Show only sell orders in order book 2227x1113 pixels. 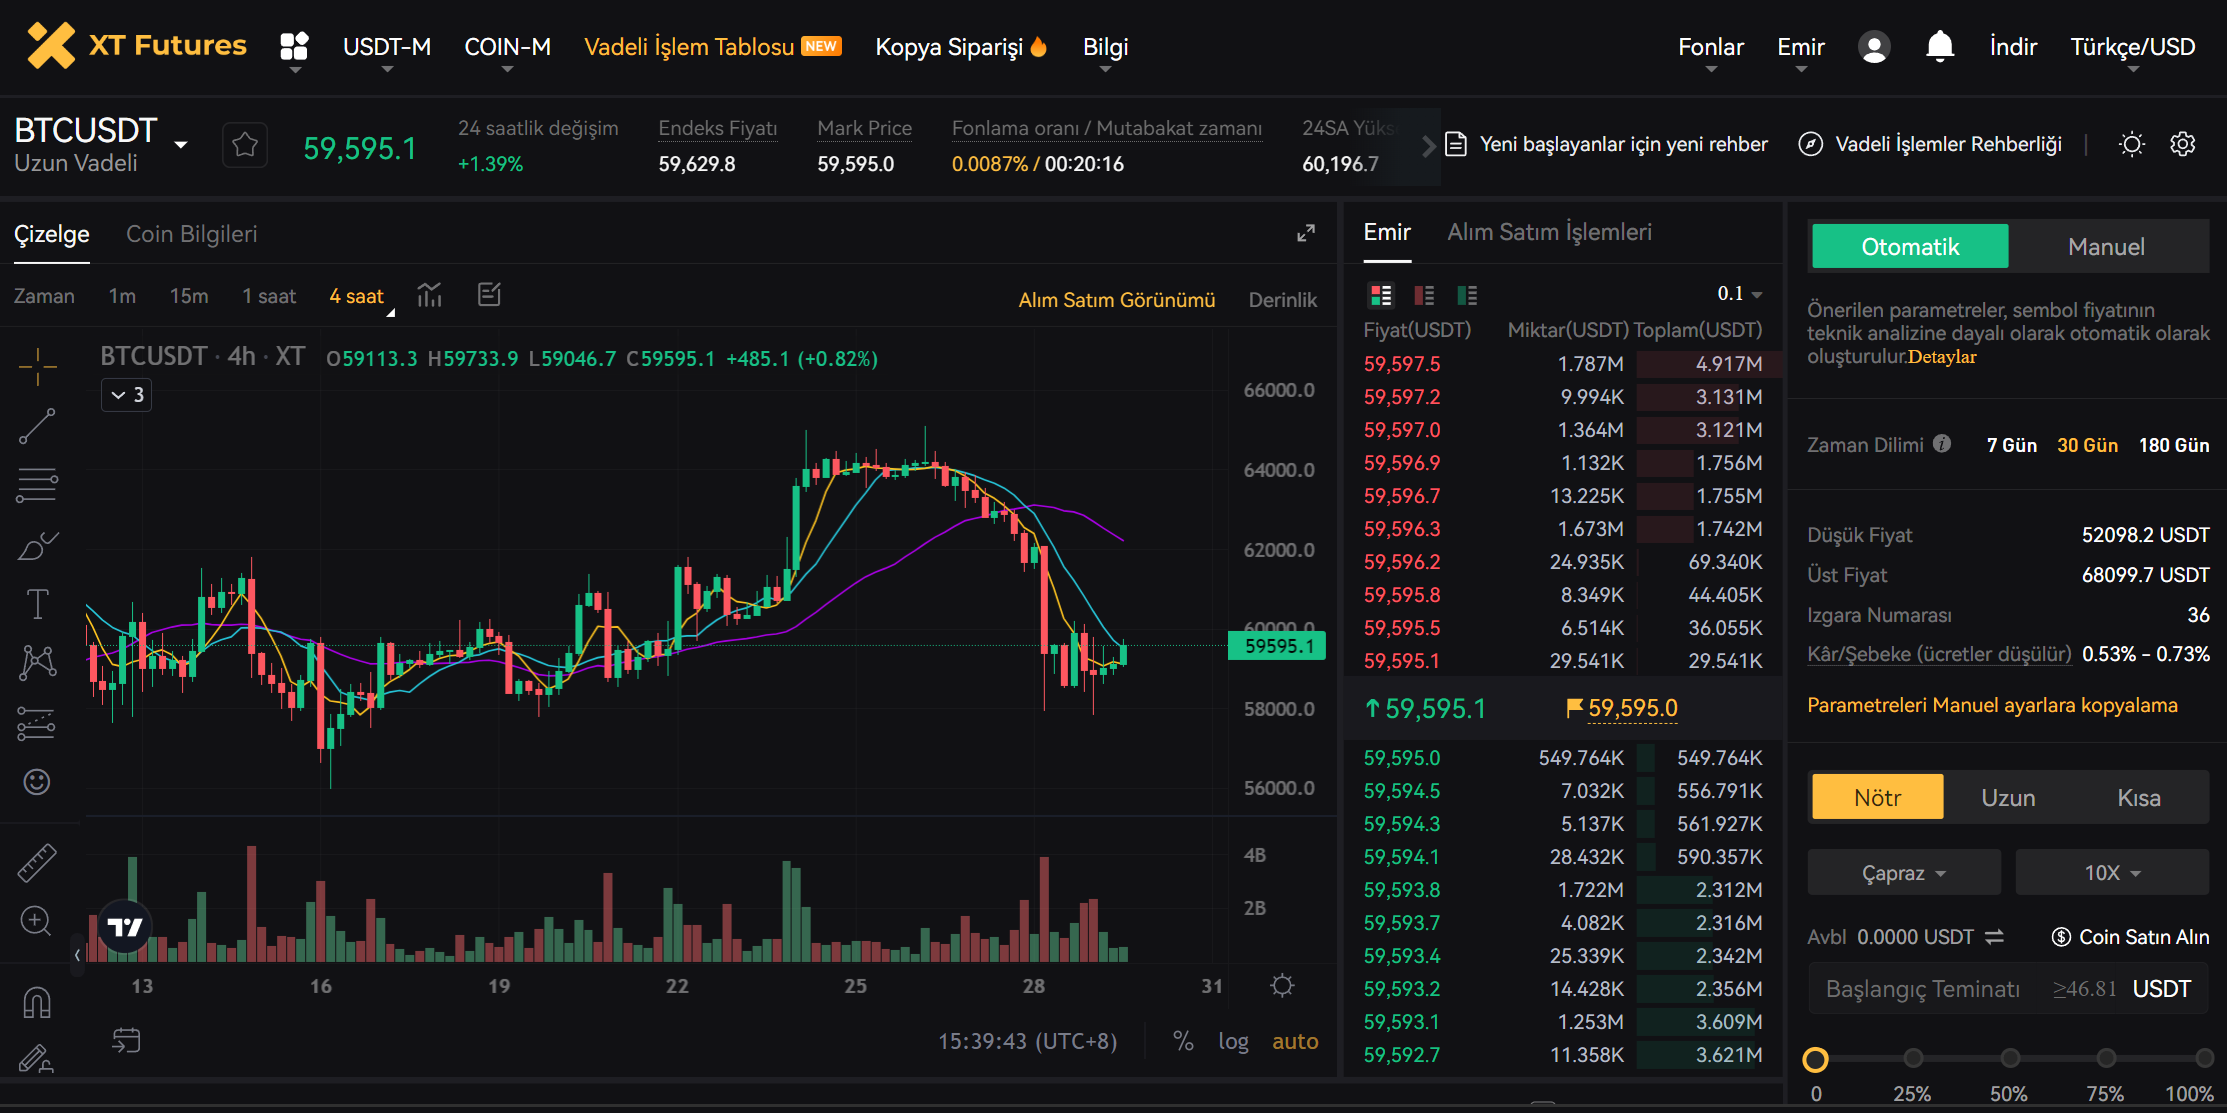coord(1423,295)
